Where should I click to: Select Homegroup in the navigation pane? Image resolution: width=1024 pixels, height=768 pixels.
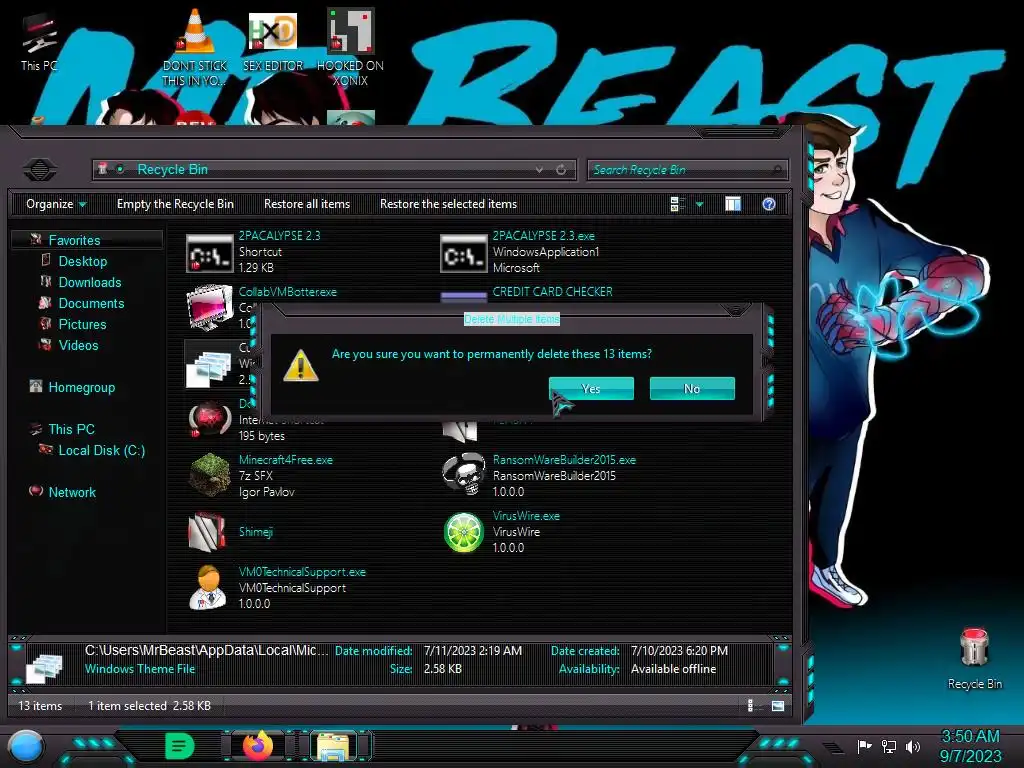pos(82,387)
